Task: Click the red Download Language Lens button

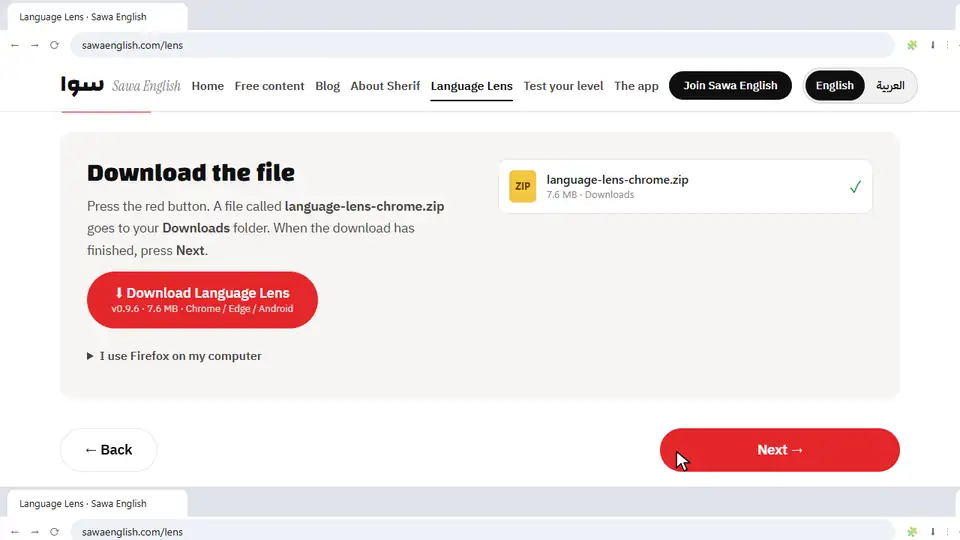Action: coord(203,300)
